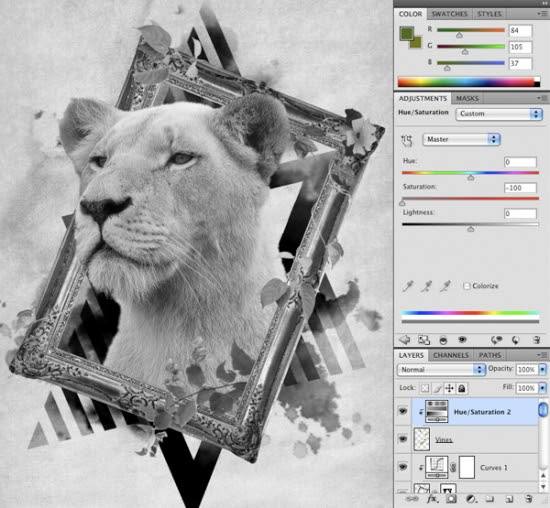Hide the Hue/Saturation 2 layer
The image size is (550, 508).
coord(403,411)
